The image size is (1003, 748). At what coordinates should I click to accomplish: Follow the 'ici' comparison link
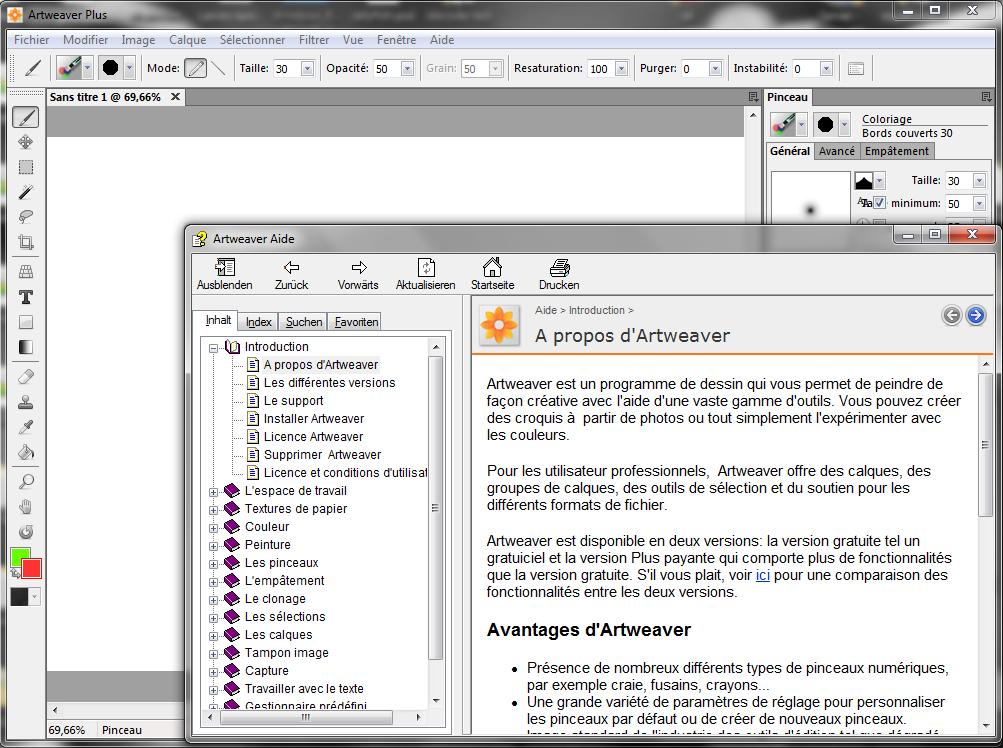[x=763, y=575]
